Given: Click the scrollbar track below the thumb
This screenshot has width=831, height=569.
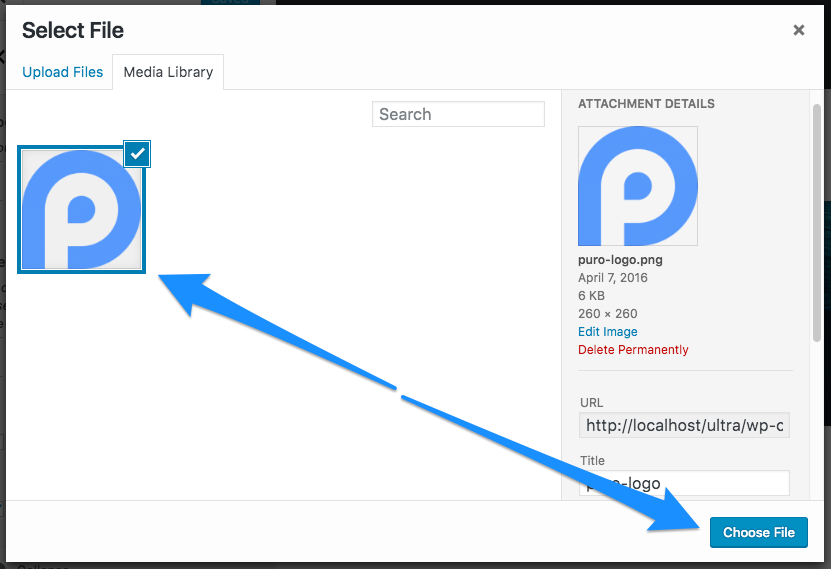Looking at the screenshot, I should 817,420.
